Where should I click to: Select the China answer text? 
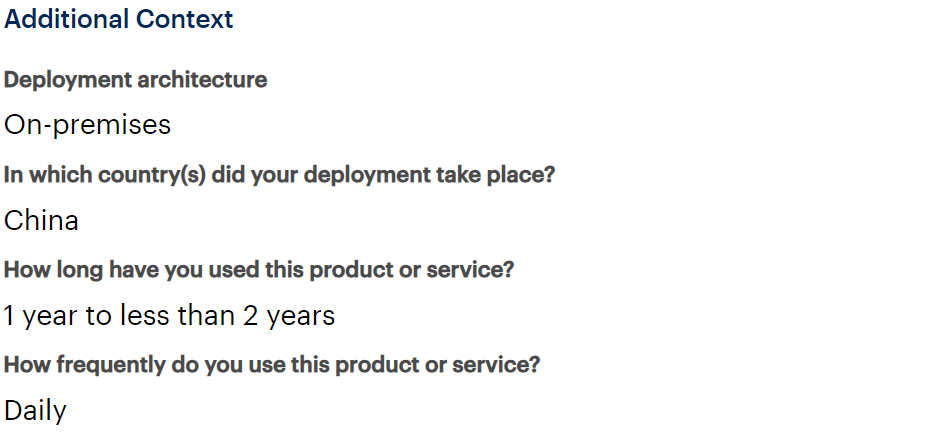click(41, 220)
